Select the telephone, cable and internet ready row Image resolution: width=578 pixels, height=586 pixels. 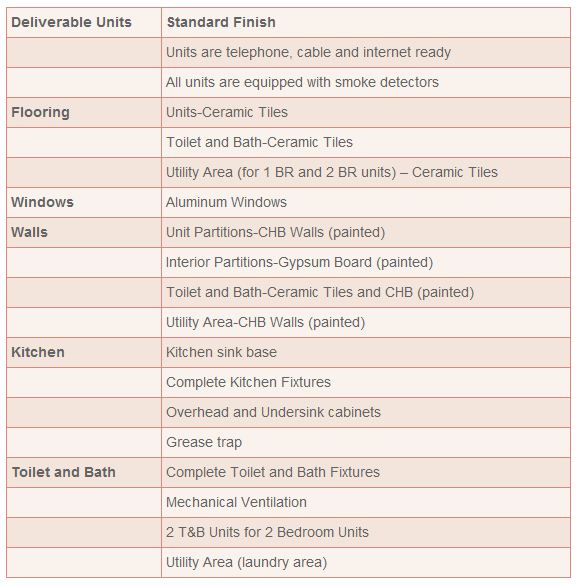pos(288,53)
